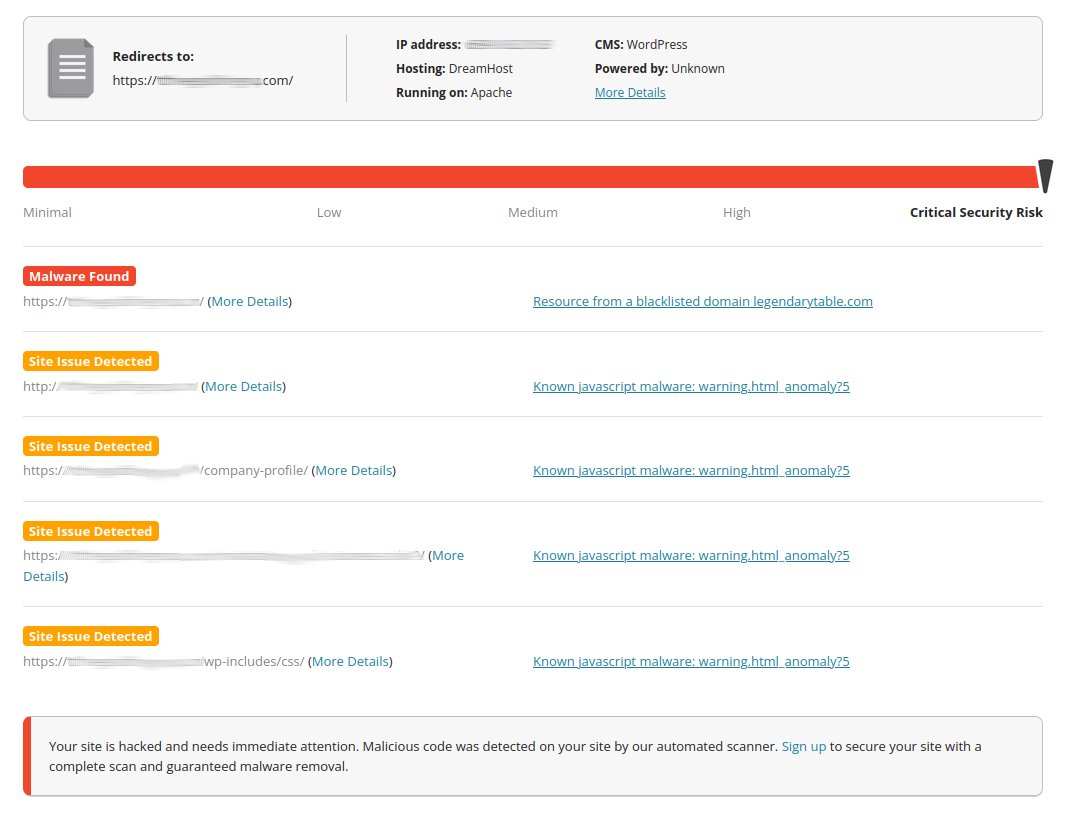Click the fourth "Site Issue Detected" badge
Screen dimensions: 1069x813
(90, 531)
